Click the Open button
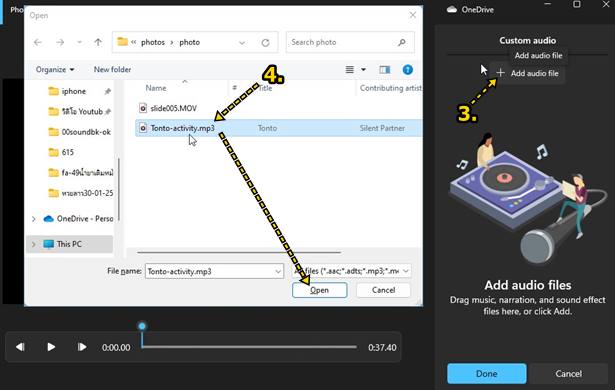 (x=320, y=290)
